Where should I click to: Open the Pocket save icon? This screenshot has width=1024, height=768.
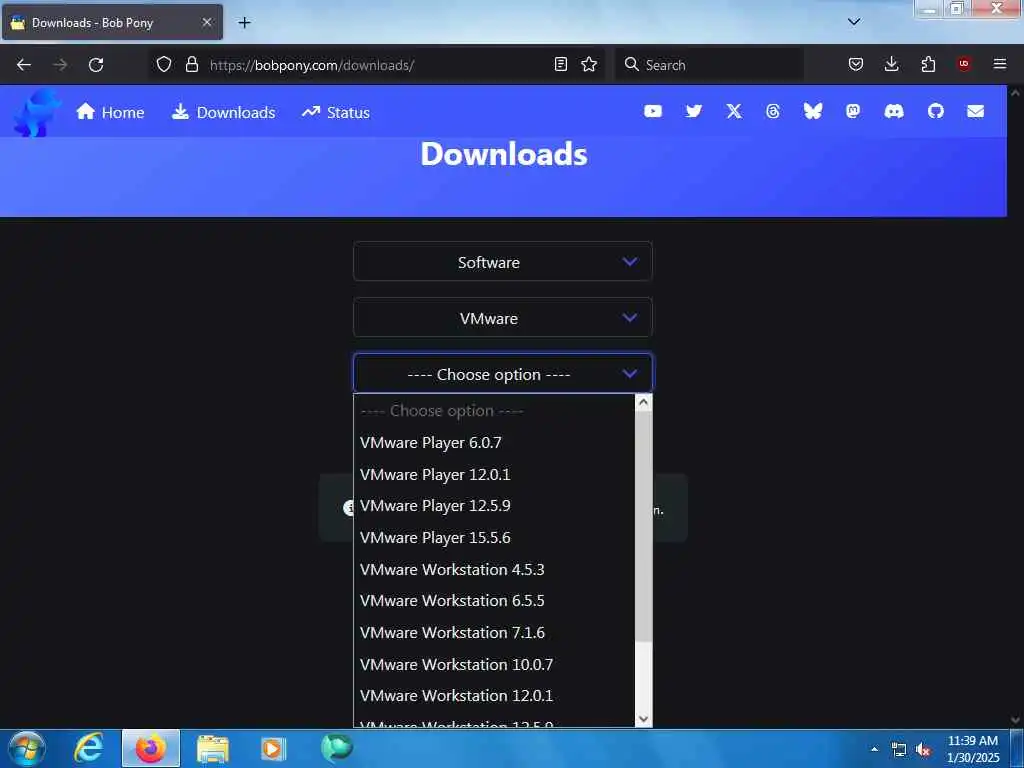[x=856, y=65]
